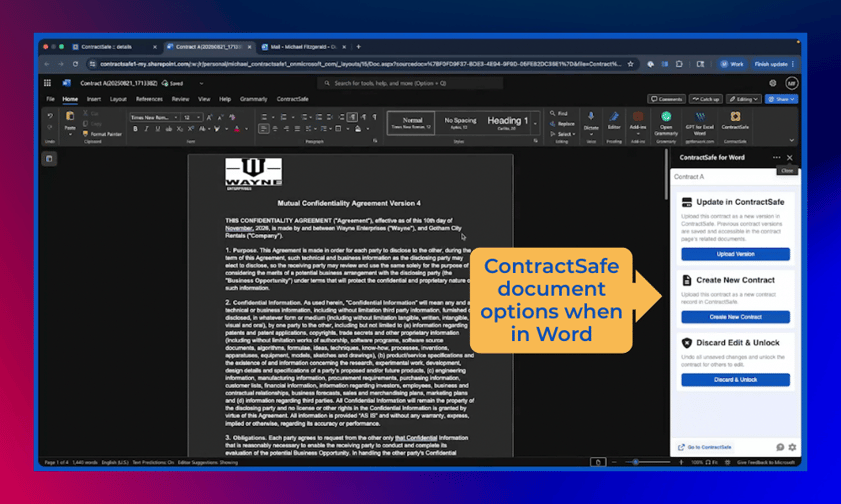This screenshot has width=841, height=504.
Task: Click the Grow Font icon
Action: pos(210,117)
